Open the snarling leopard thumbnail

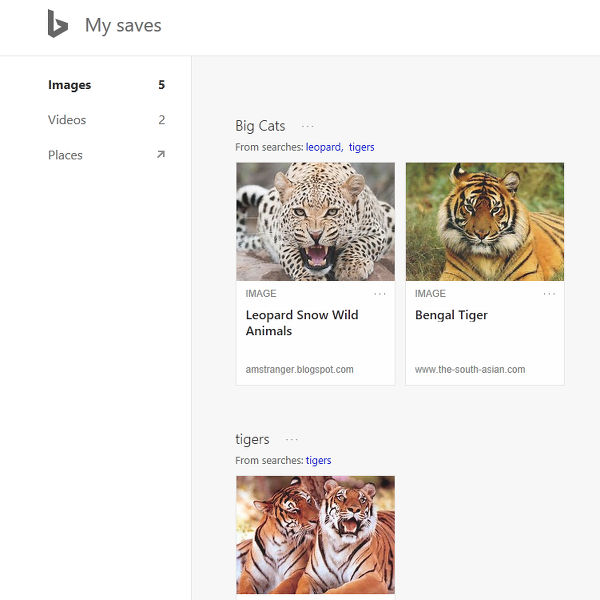tap(315, 222)
